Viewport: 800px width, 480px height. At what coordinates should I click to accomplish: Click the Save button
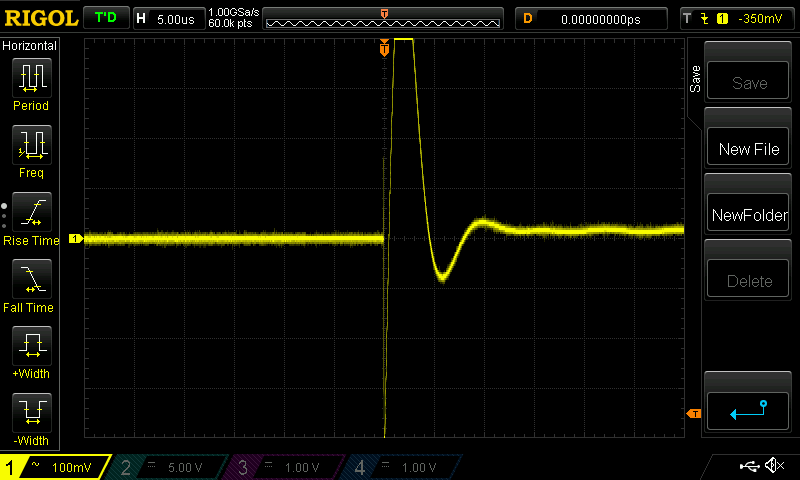click(x=748, y=80)
